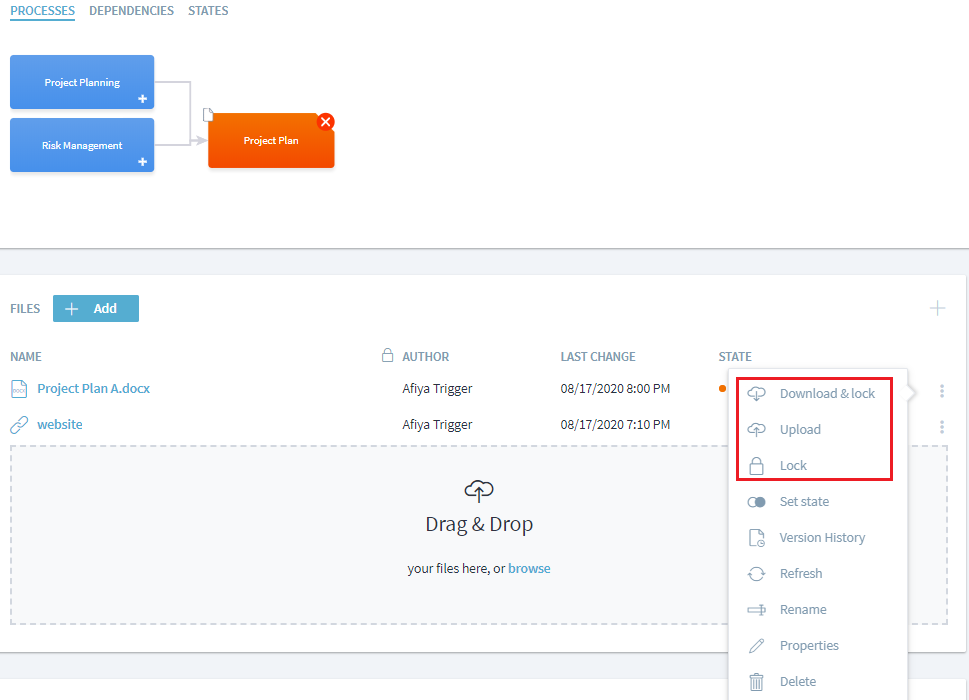This screenshot has height=700, width=969.
Task: Click the plus icon on Project Planning box
Action: [x=142, y=99]
